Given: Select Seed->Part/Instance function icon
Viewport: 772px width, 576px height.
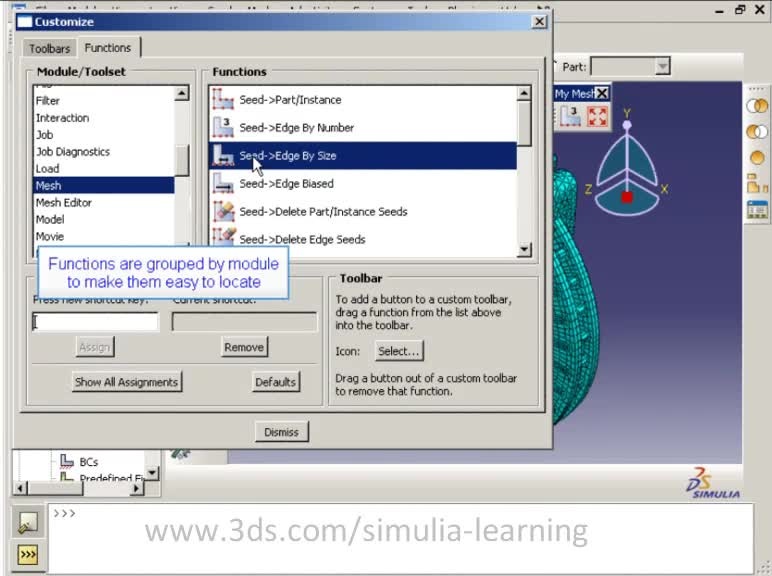Looking at the screenshot, I should tap(223, 99).
